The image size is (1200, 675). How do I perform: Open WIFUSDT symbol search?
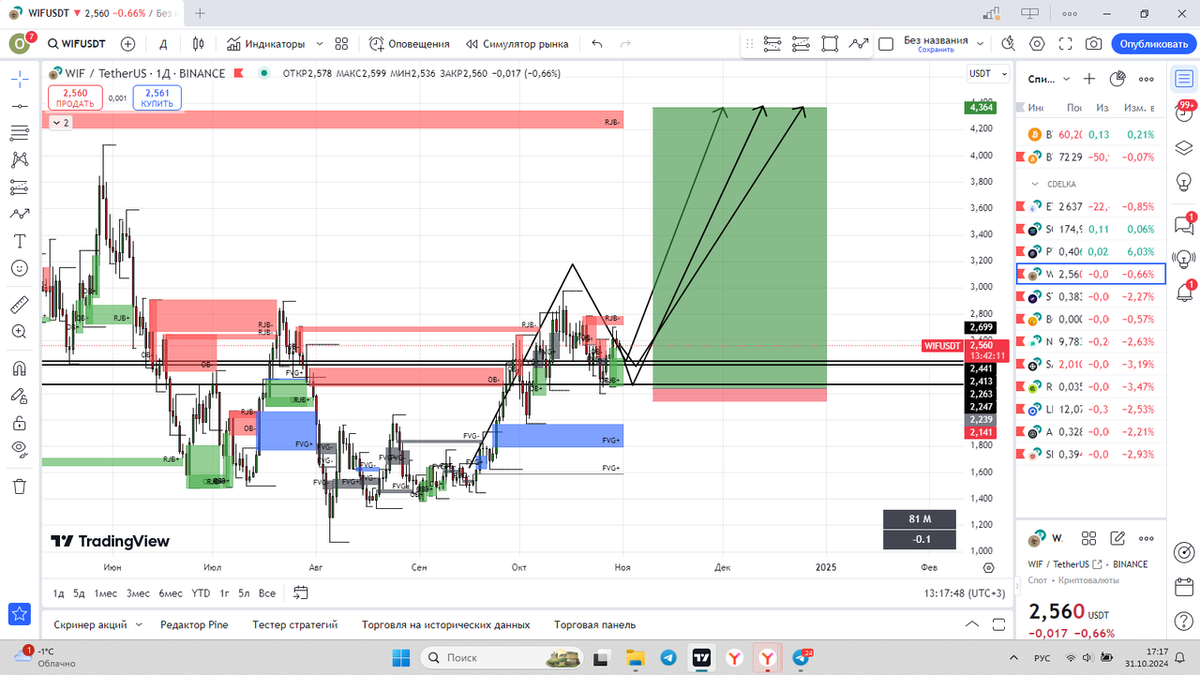click(75, 44)
